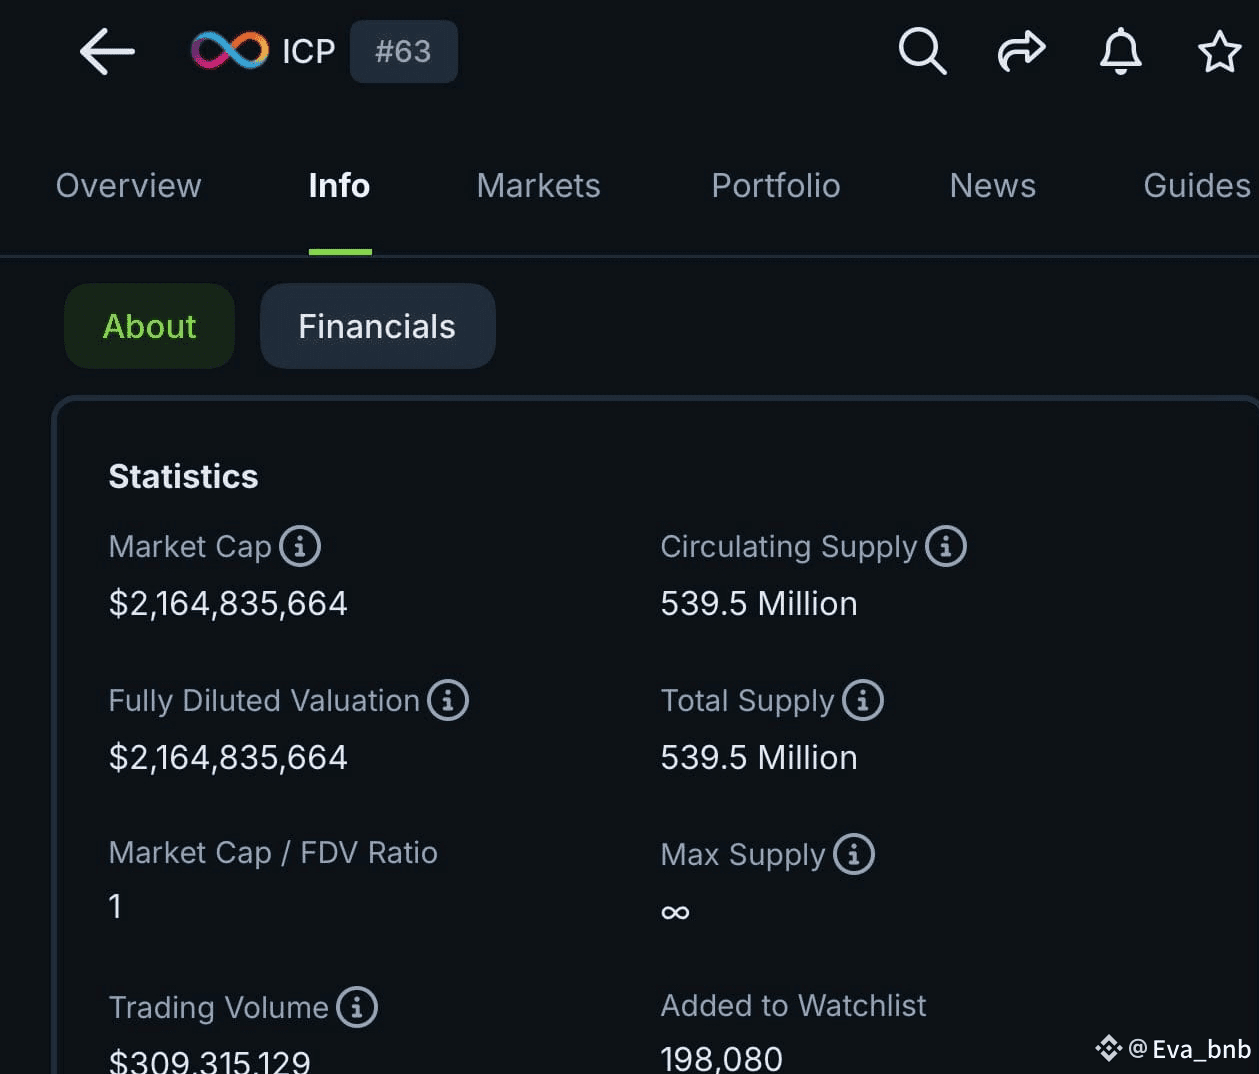Viewport: 1259px width, 1074px height.
Task: Tap the share arrow icon
Action: coord(1021,51)
